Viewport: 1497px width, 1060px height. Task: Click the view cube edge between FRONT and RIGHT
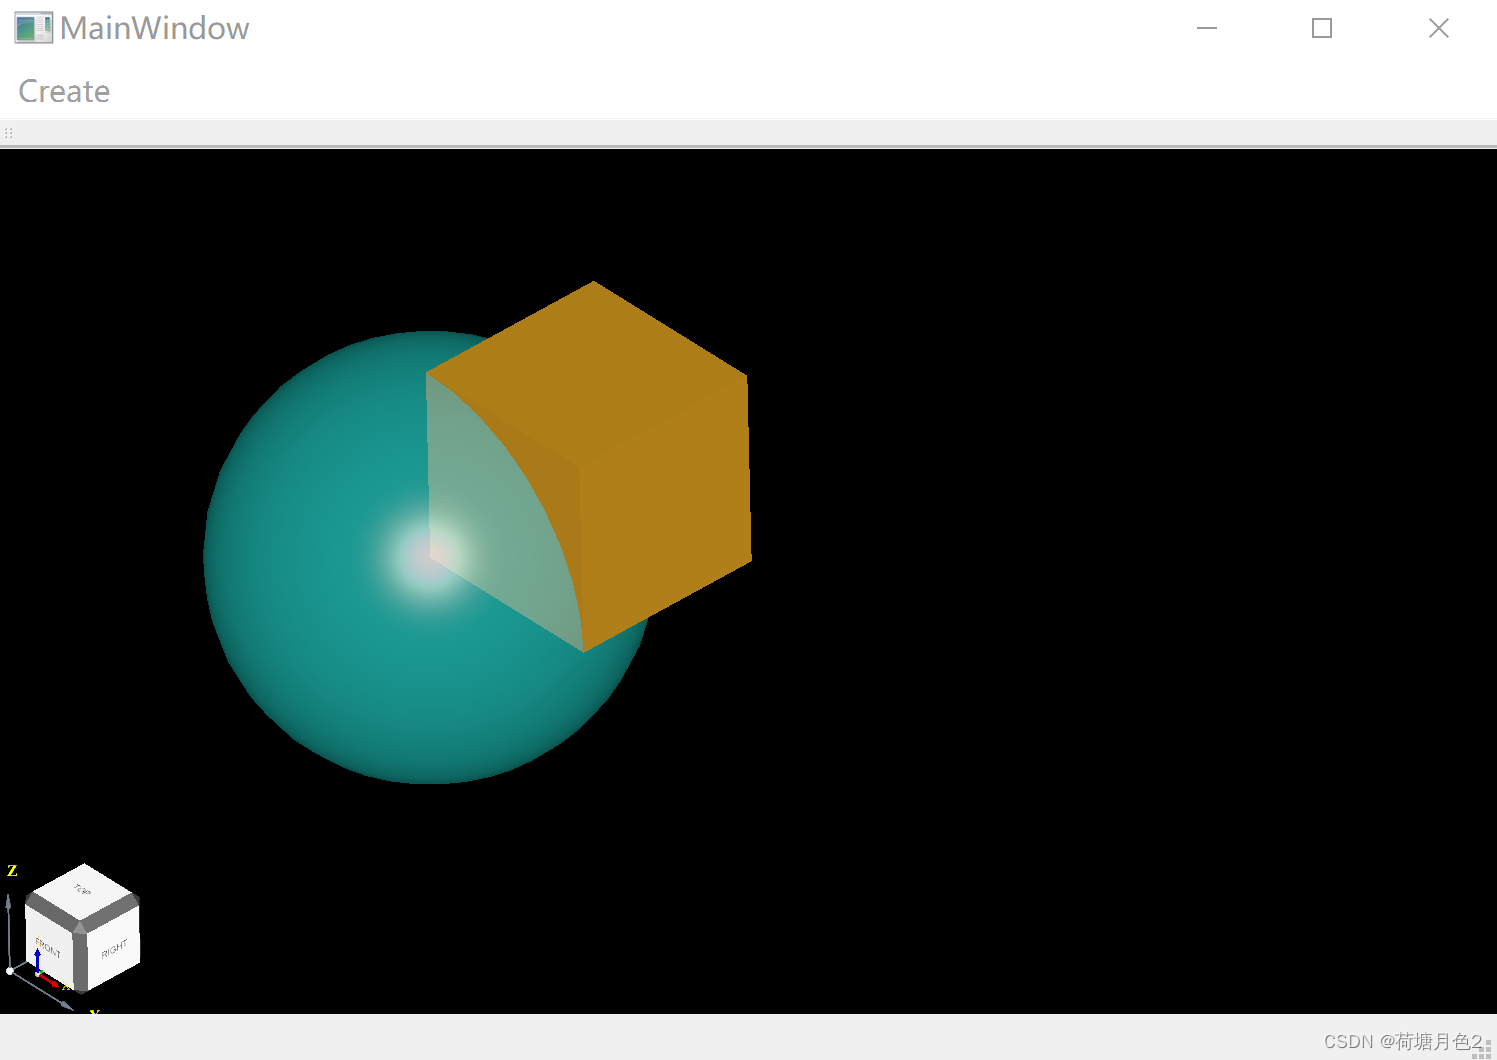click(81, 962)
